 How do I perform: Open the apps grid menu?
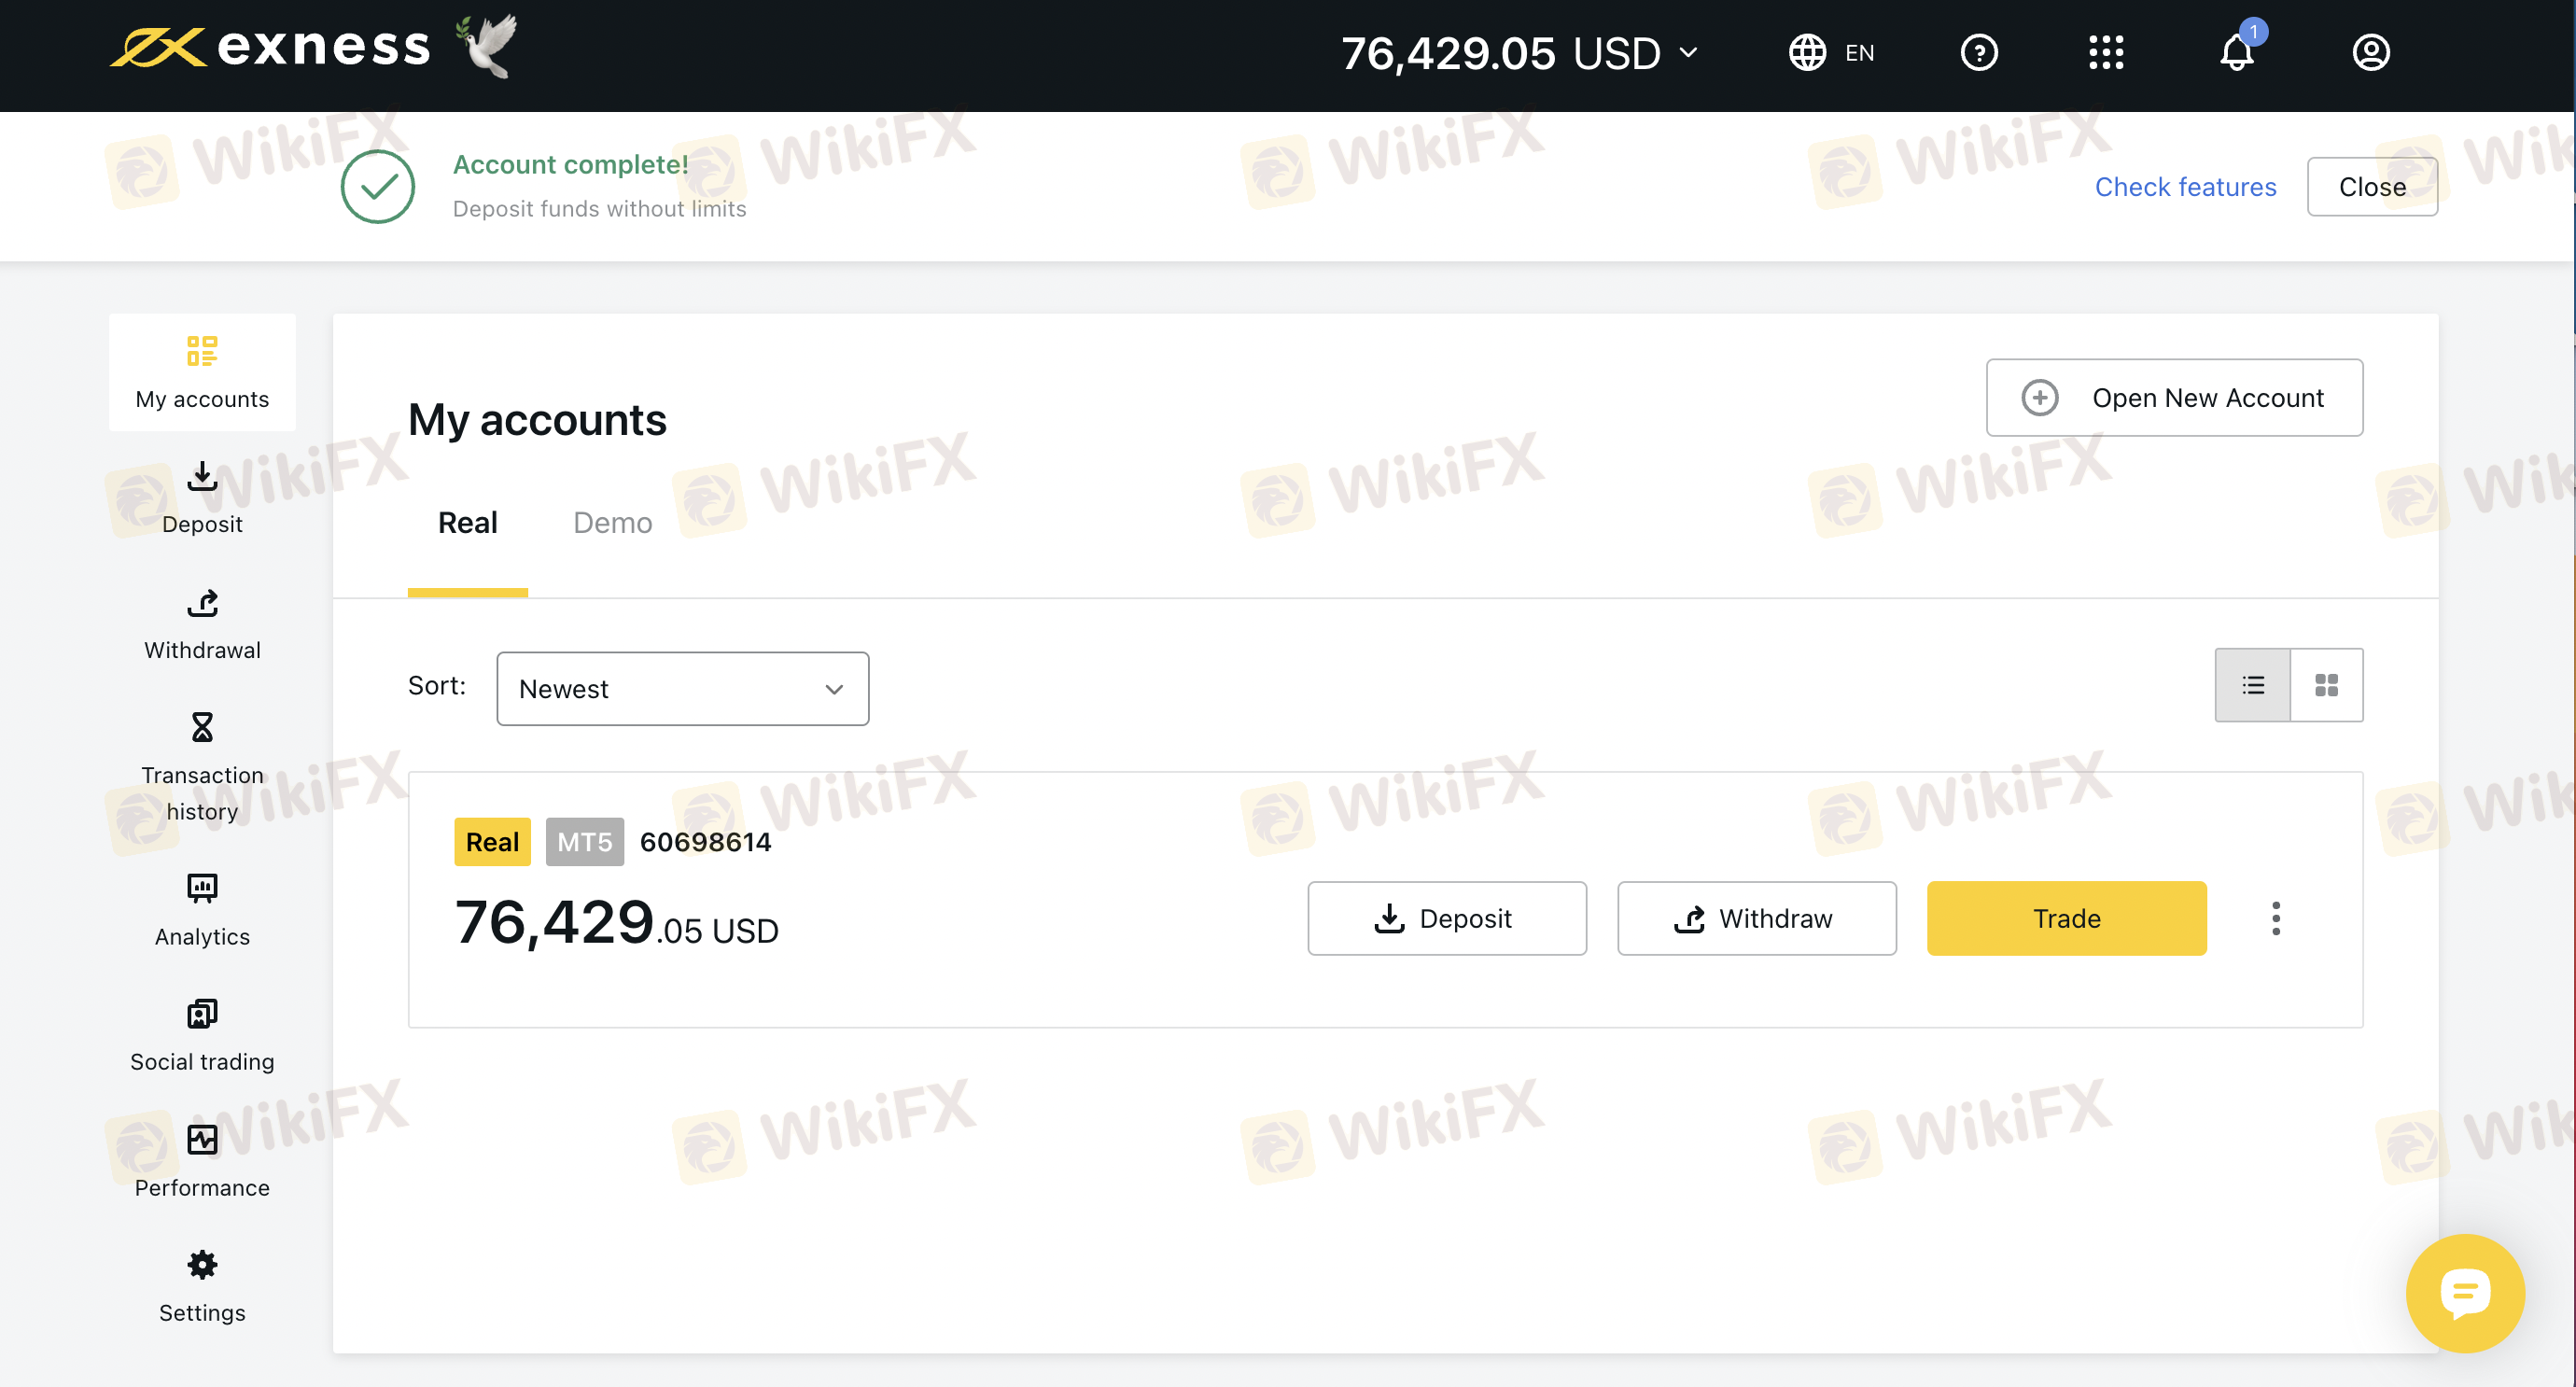[2106, 53]
